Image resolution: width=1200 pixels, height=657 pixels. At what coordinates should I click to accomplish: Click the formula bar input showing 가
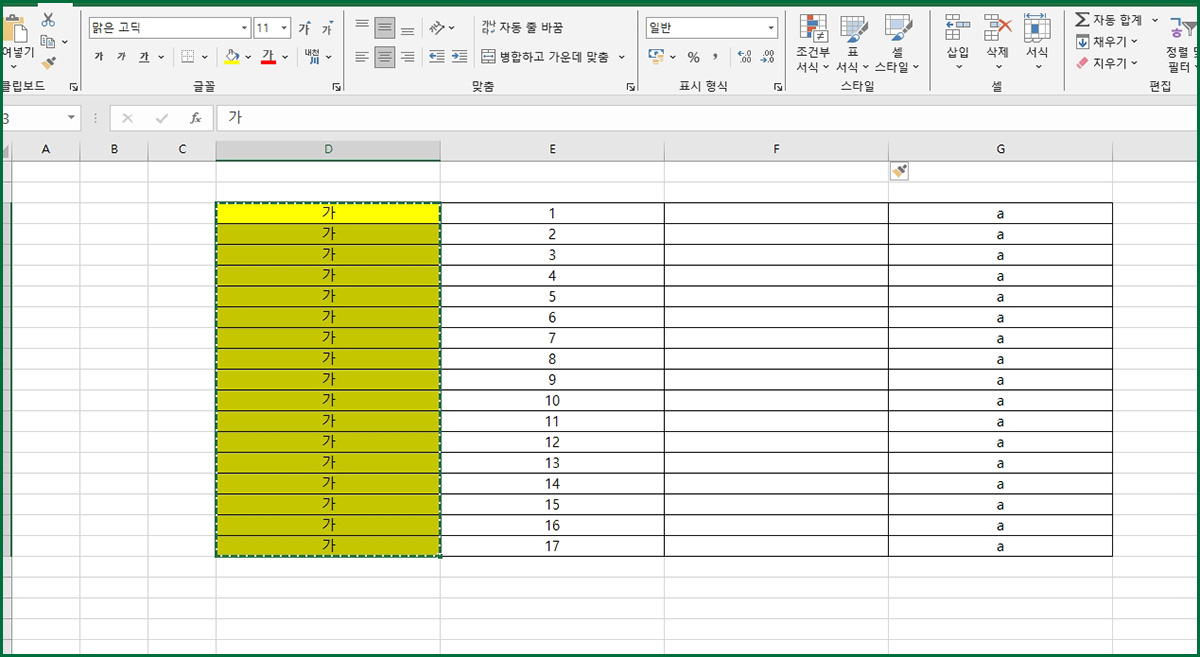pyautogui.click(x=706, y=118)
